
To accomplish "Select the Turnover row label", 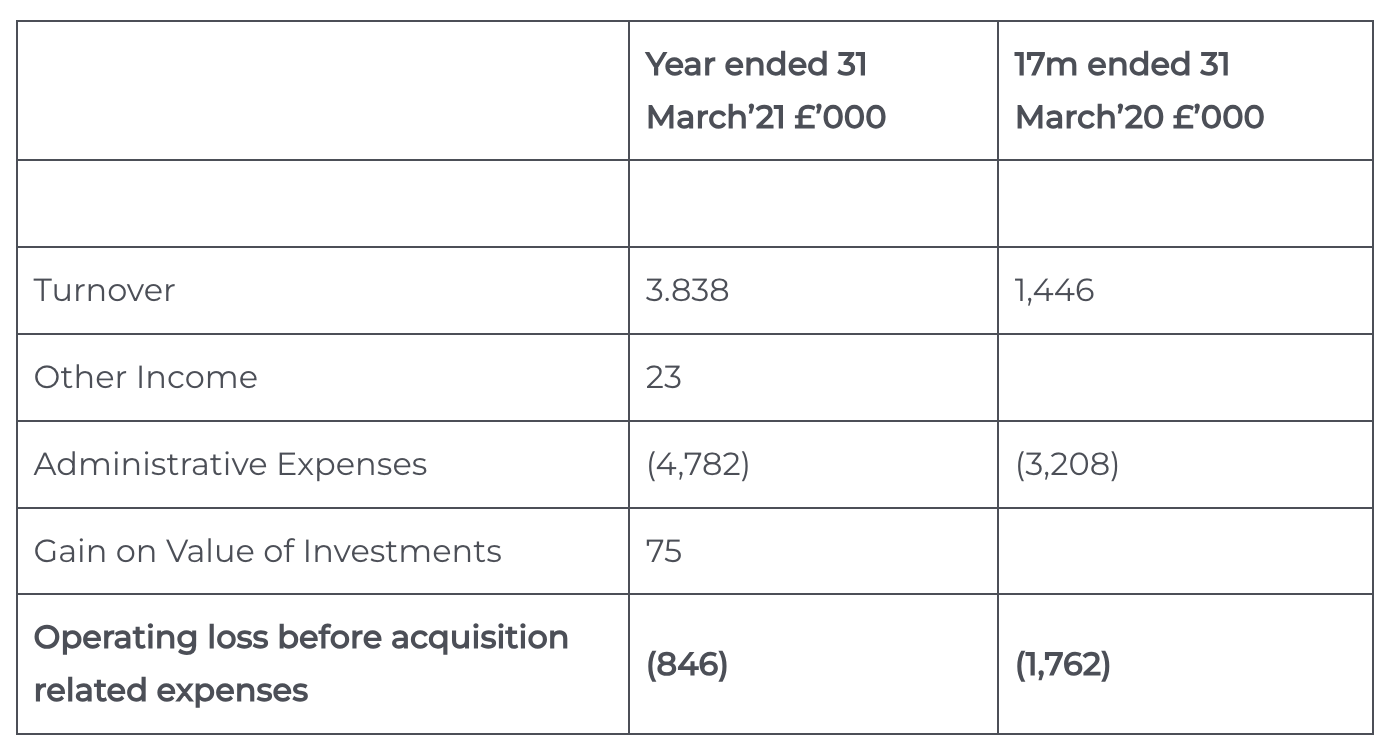I will [x=104, y=291].
